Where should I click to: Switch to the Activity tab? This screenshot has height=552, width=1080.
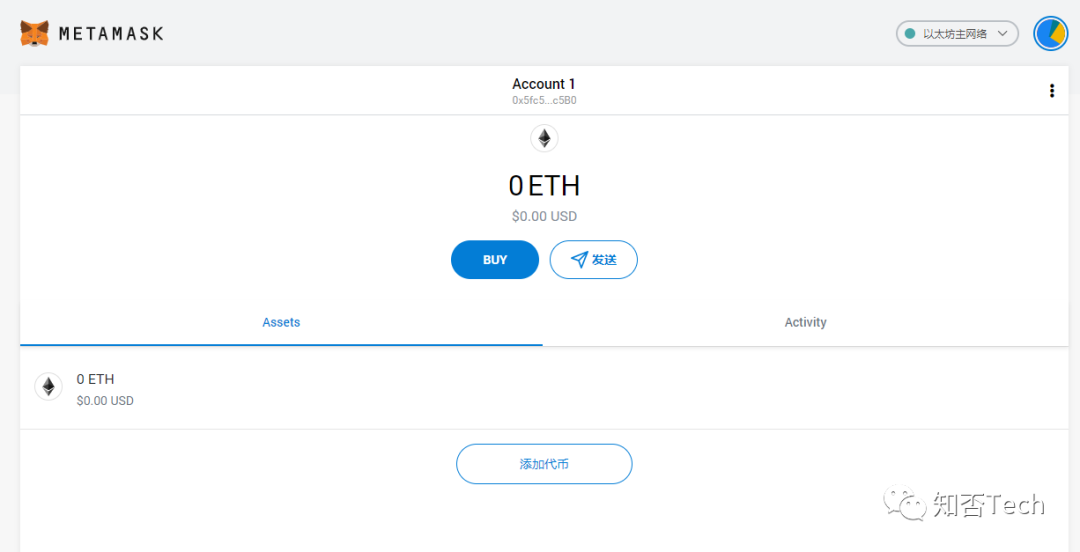805,322
